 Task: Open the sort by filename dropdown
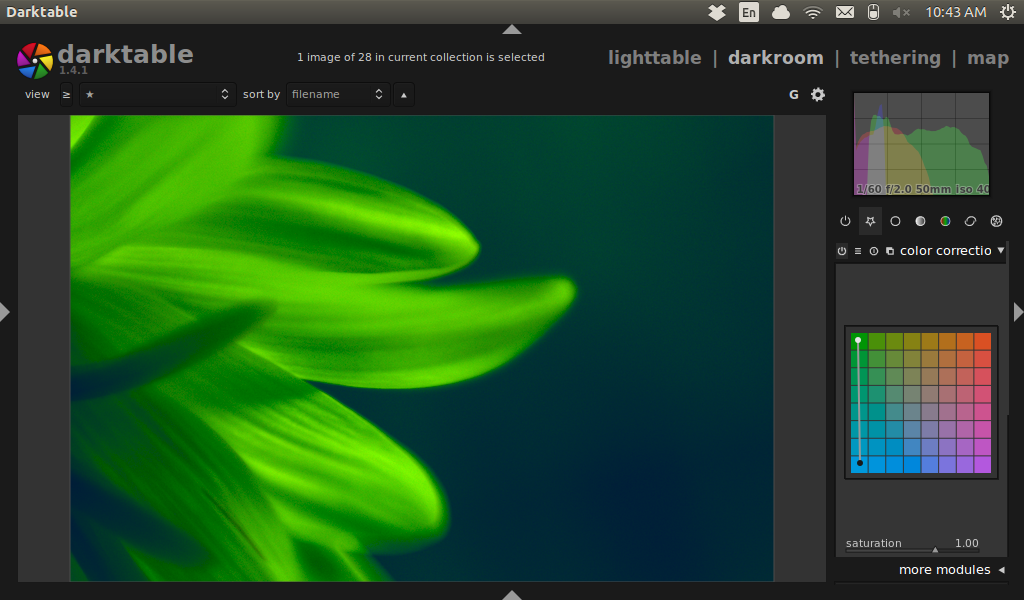(x=333, y=94)
